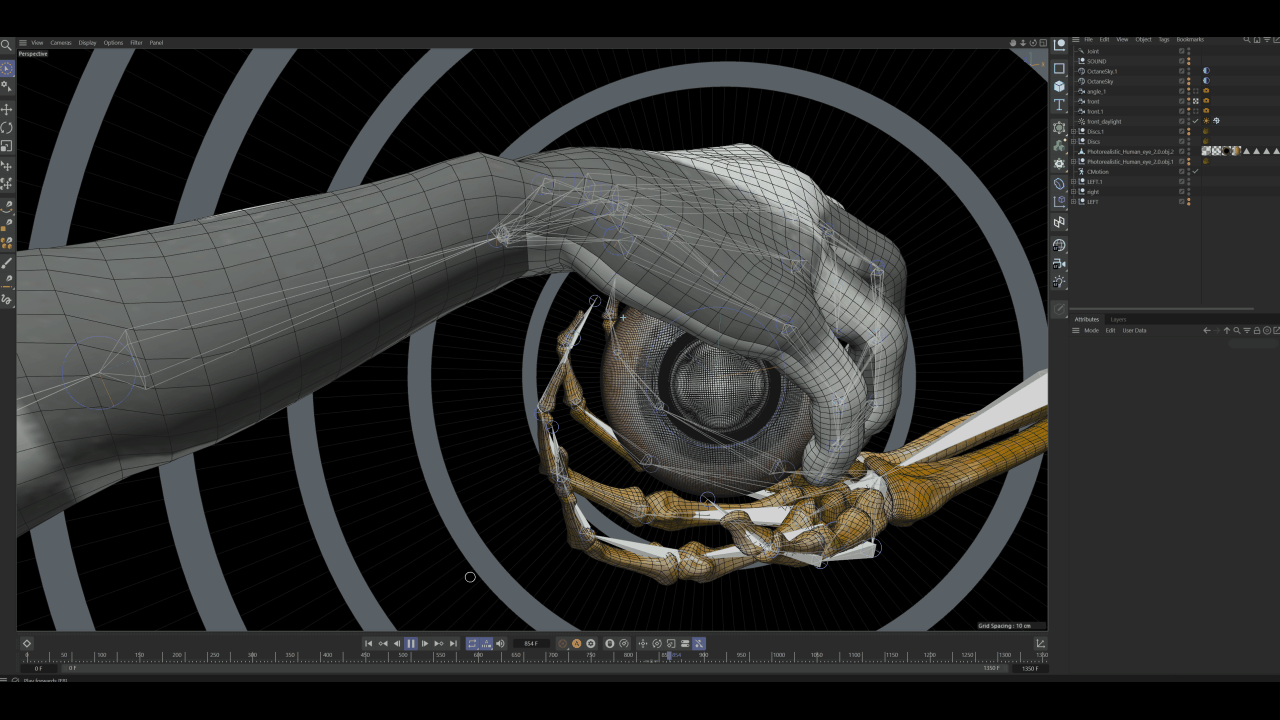This screenshot has height=720, width=1280.
Task: Expand the Discs.1 object
Action: coord(1073,131)
